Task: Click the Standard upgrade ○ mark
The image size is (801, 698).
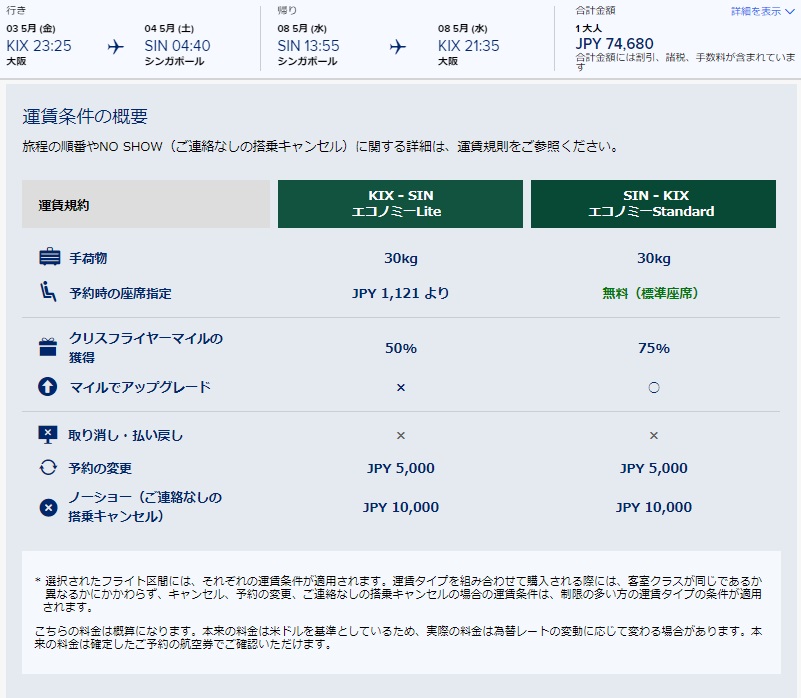Action: click(x=654, y=387)
